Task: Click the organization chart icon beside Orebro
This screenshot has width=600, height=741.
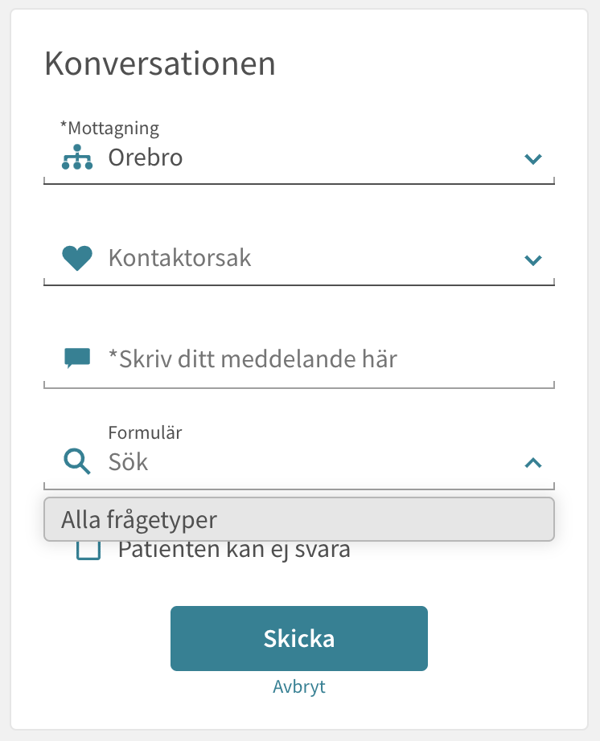Action: [x=77, y=158]
